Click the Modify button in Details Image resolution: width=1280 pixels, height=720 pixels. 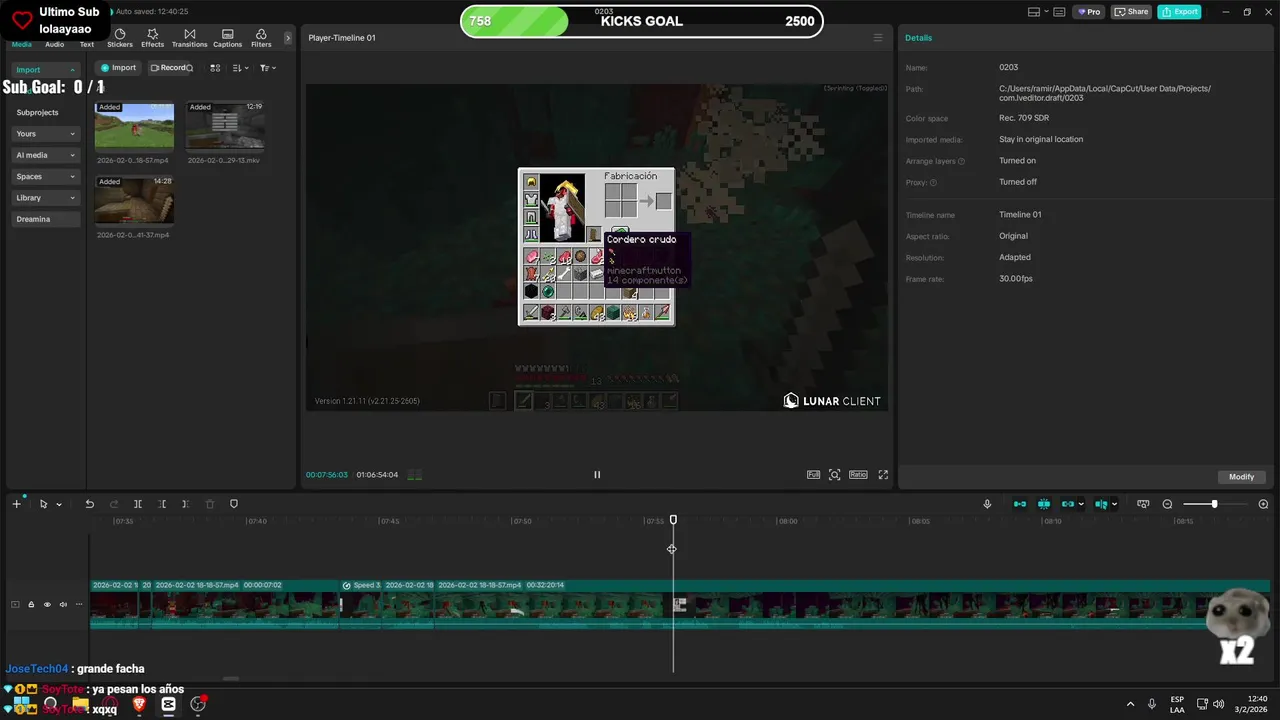tap(1241, 477)
